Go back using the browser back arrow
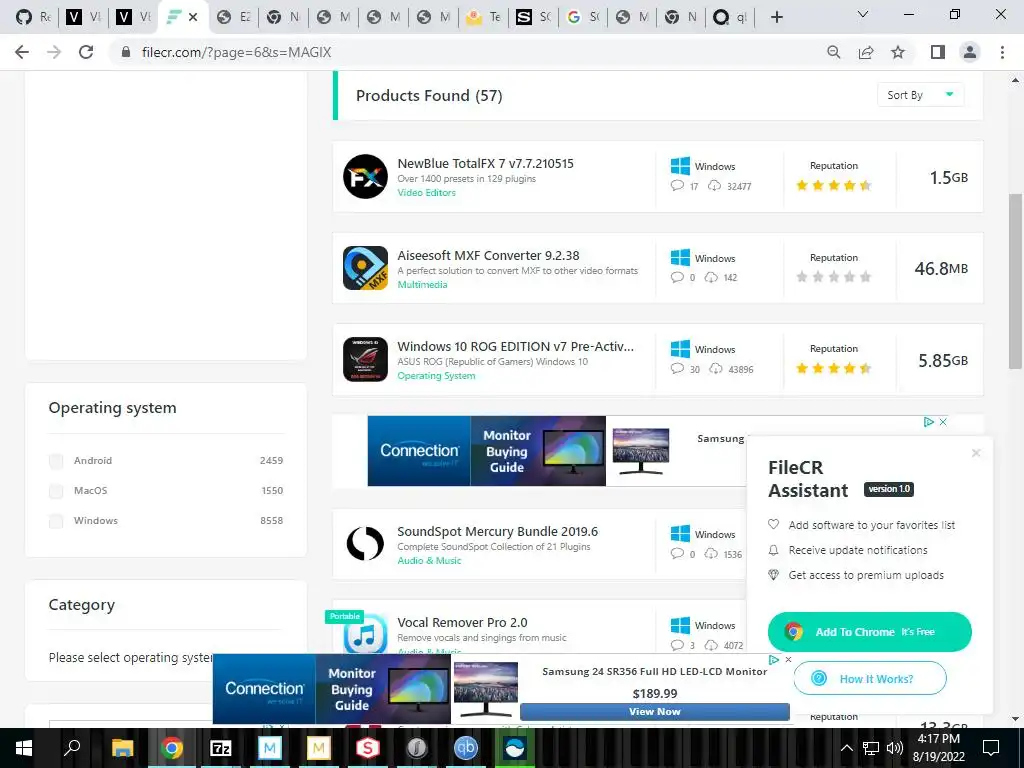This screenshot has height=768, width=1024. click(22, 52)
